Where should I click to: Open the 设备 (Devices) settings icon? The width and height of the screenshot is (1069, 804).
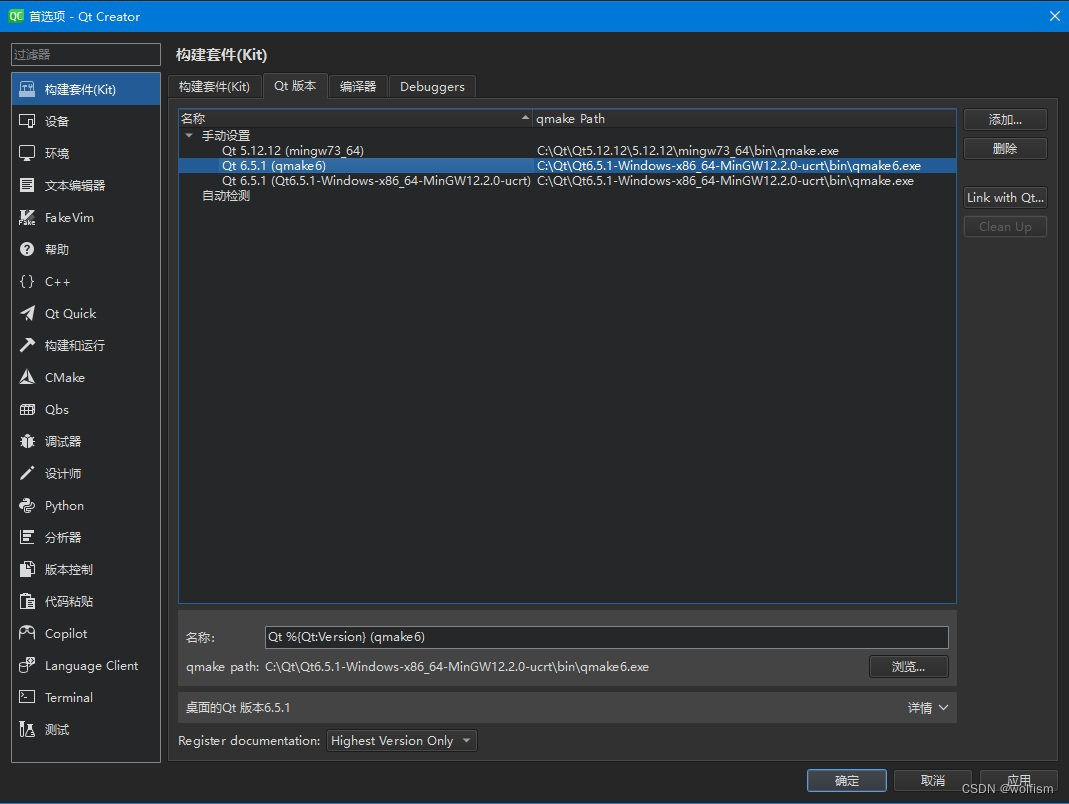click(27, 121)
